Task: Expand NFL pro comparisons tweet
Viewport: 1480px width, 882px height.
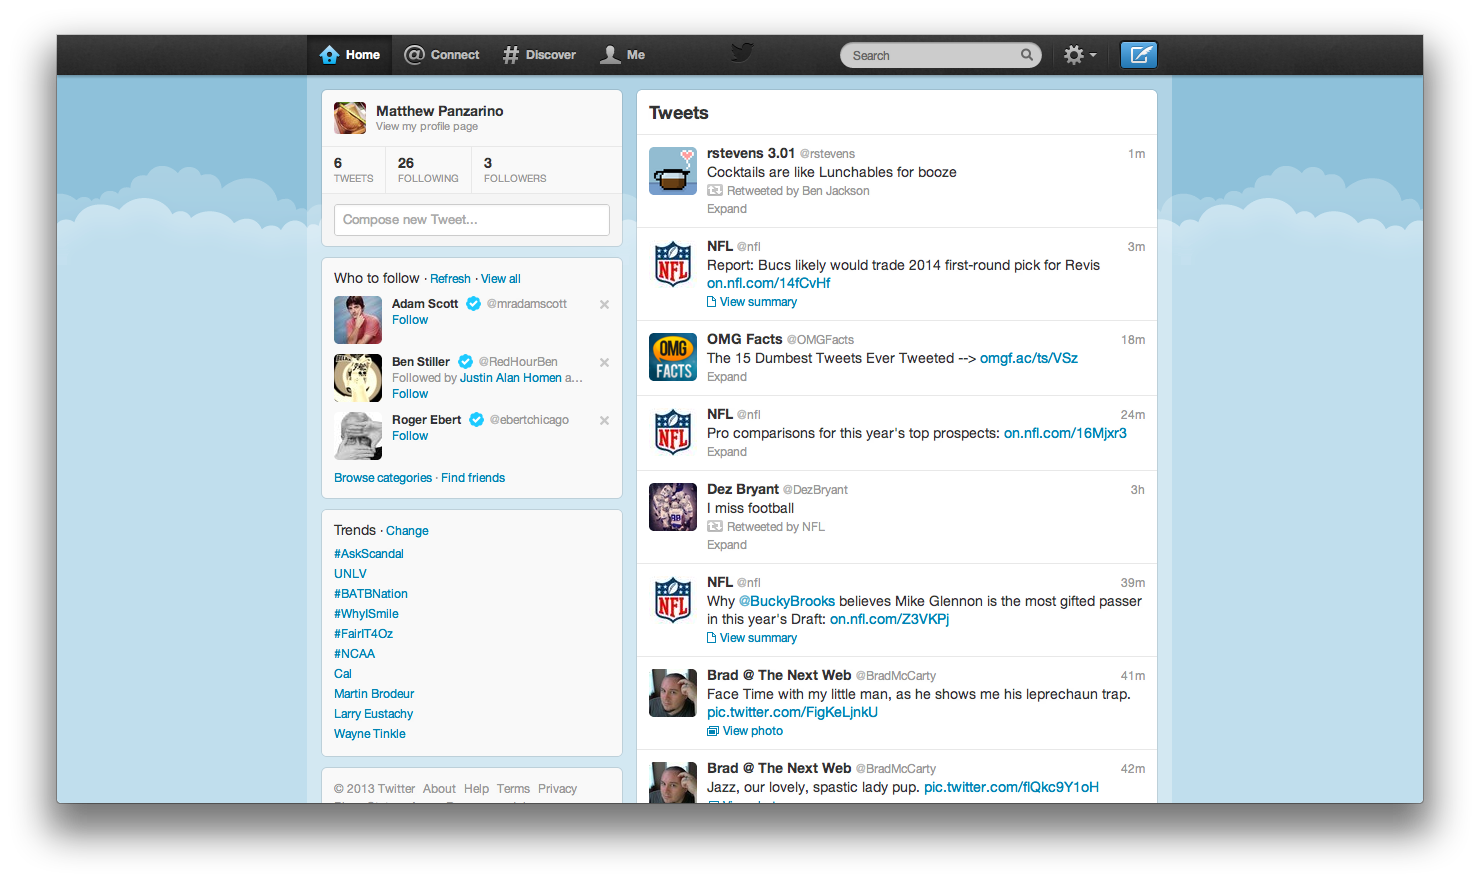Action: click(x=727, y=452)
